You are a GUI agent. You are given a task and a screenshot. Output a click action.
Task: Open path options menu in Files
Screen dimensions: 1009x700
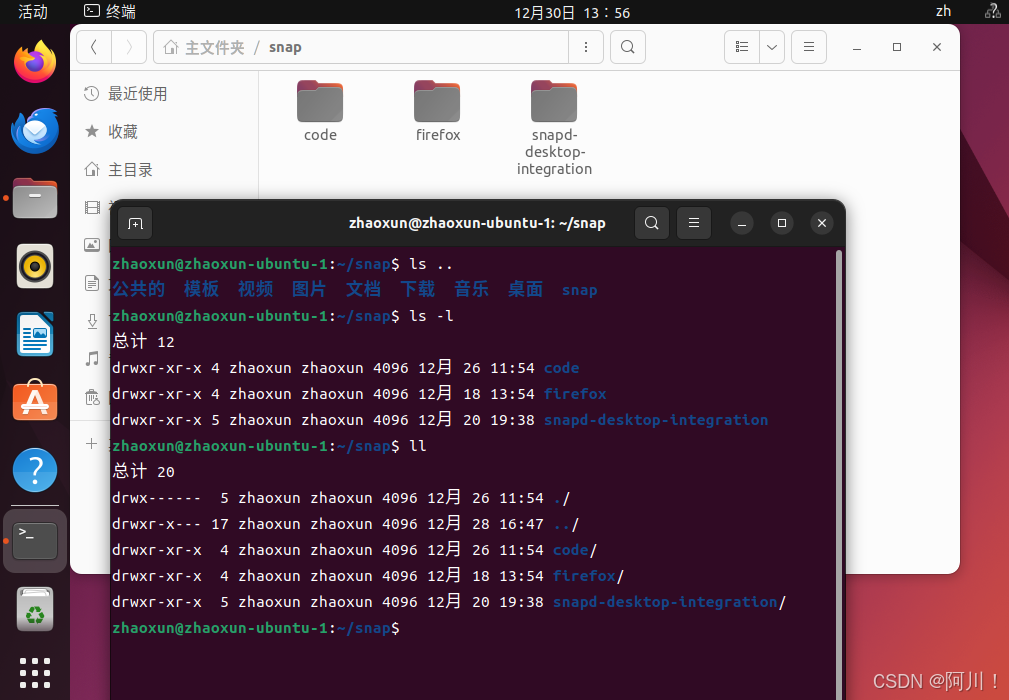(x=586, y=47)
